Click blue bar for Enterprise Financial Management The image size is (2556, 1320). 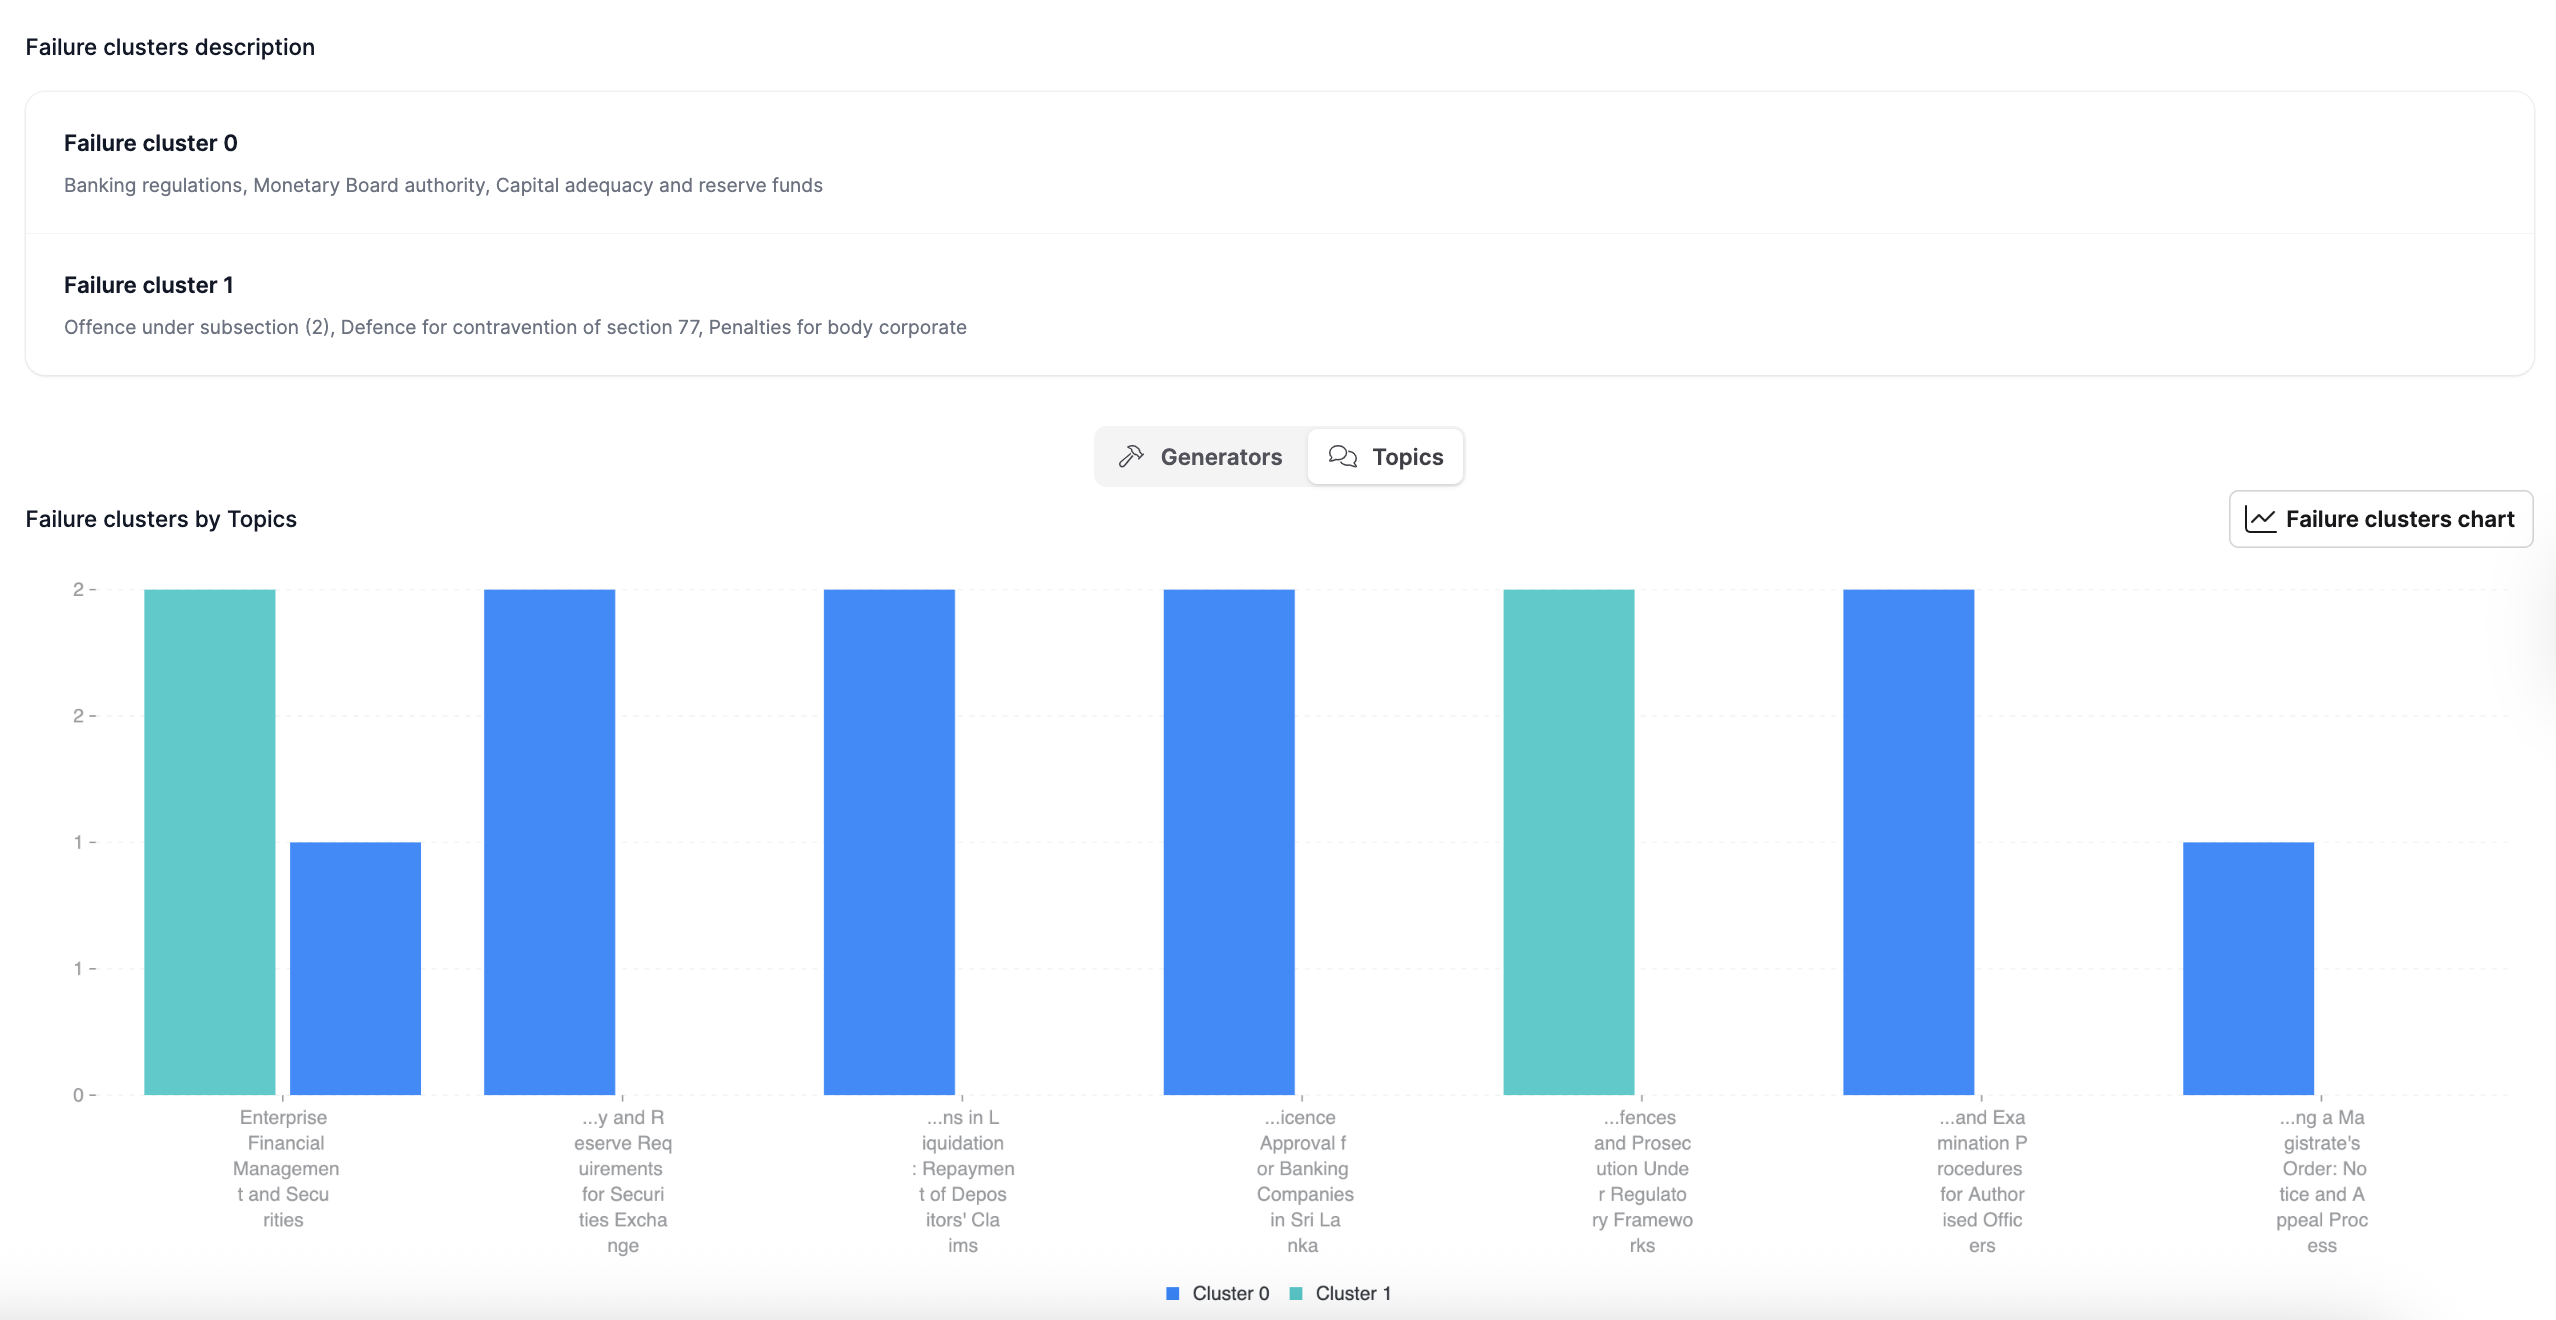point(355,968)
